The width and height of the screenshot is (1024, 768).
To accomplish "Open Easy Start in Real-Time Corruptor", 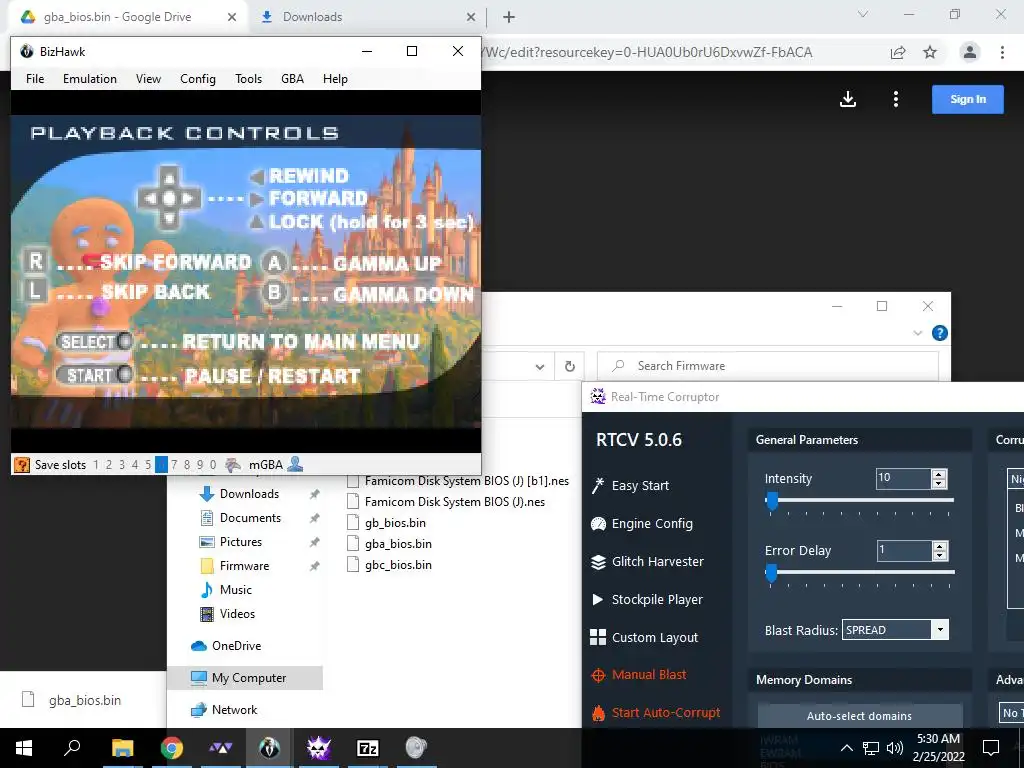I will 630,485.
